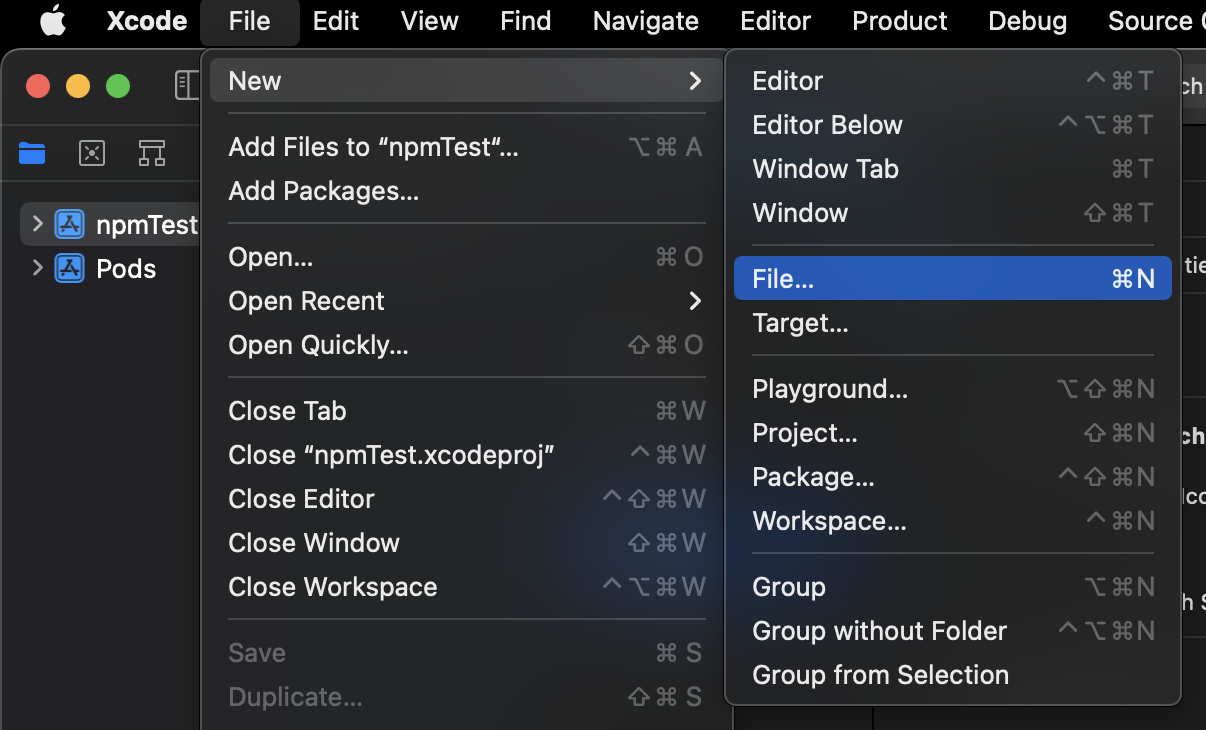1206x730 pixels.
Task: Select Close Editor
Action: (x=466, y=499)
